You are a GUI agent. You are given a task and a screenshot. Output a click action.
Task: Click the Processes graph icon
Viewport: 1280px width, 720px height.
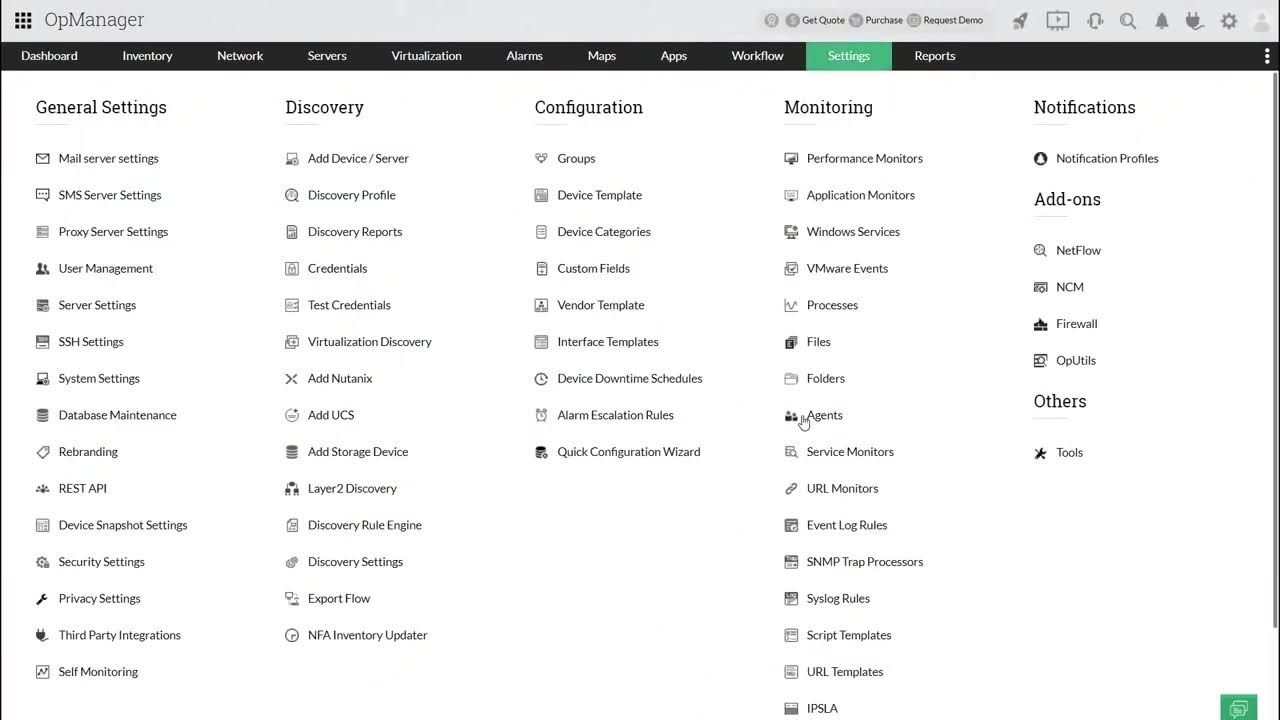(791, 305)
